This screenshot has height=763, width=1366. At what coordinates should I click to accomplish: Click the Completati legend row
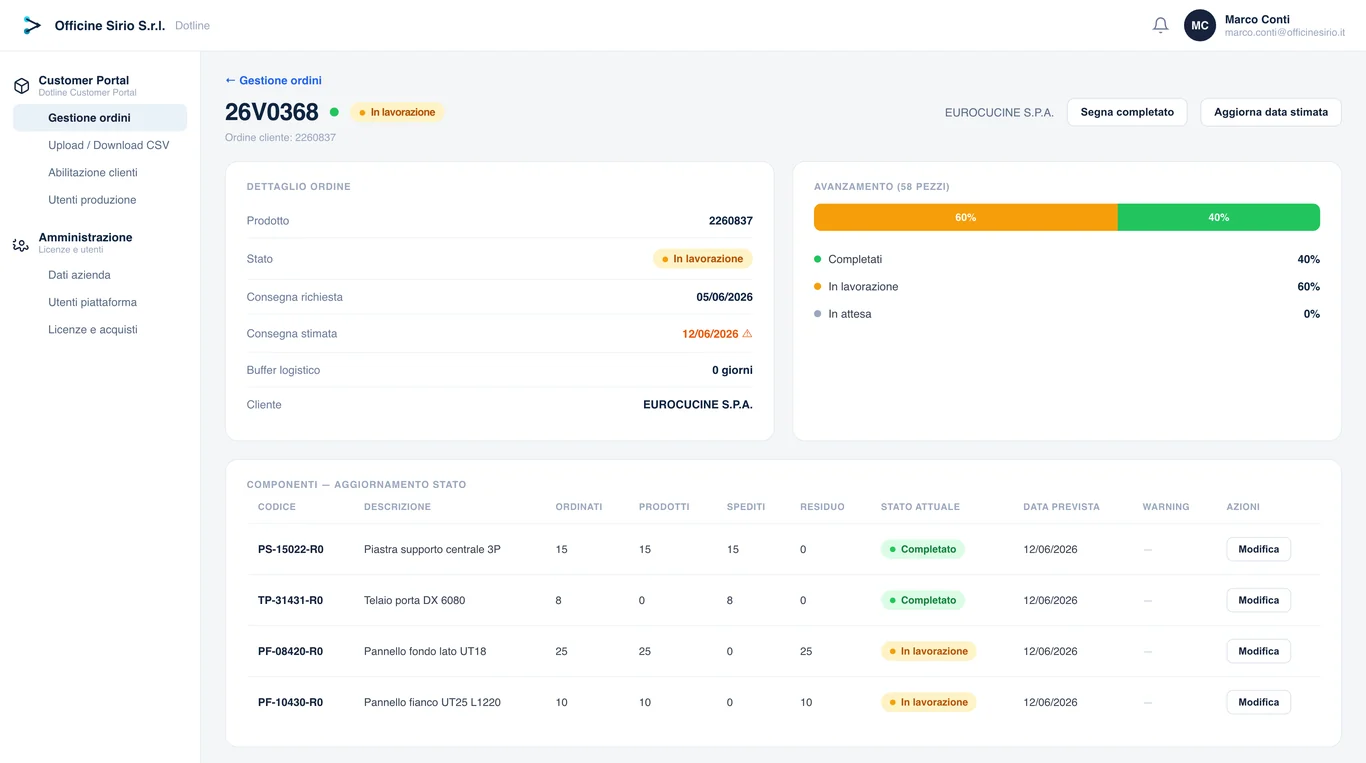pos(1067,259)
